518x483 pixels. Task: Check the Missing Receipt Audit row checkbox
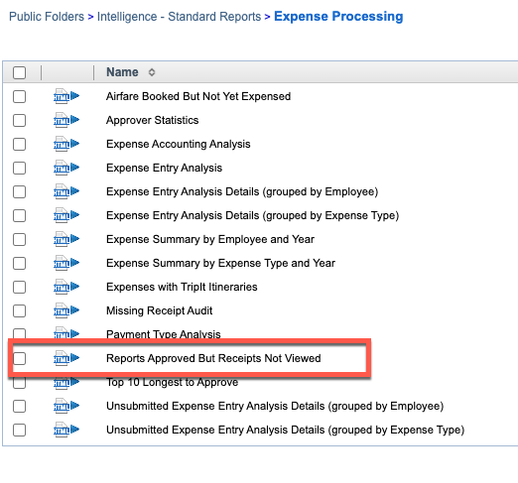coord(19,311)
